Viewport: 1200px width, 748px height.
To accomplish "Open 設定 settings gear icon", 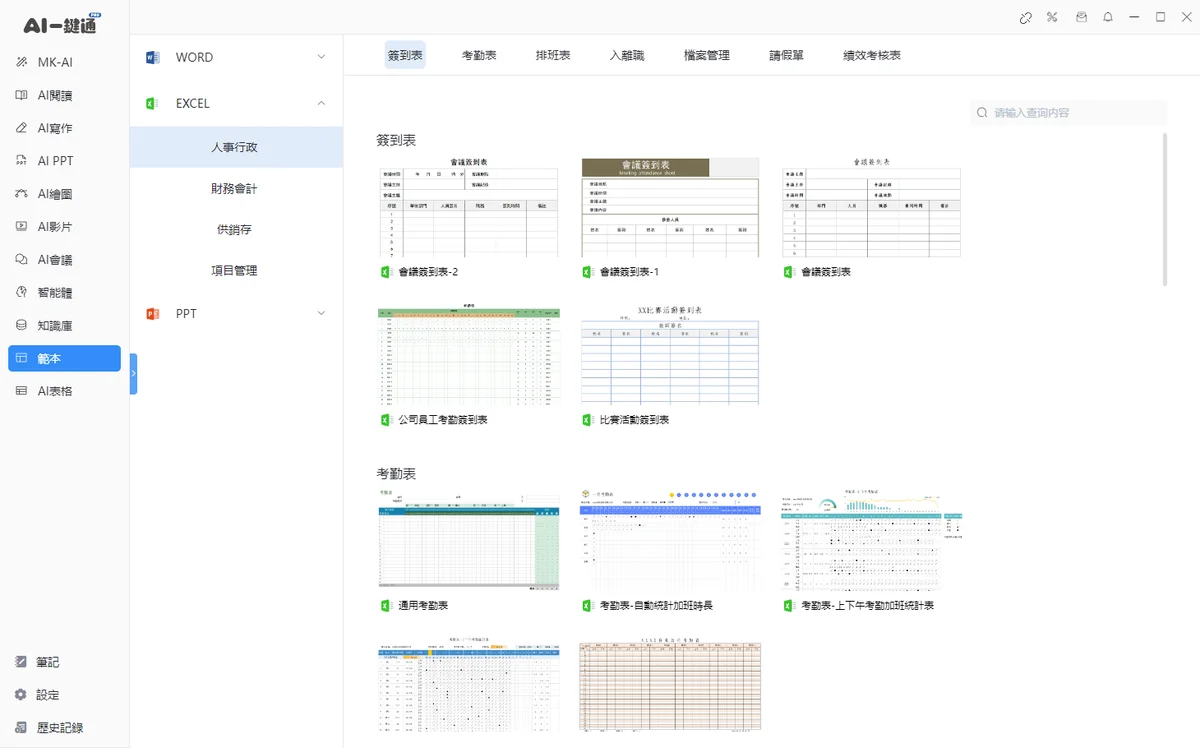I will [x=21, y=694].
